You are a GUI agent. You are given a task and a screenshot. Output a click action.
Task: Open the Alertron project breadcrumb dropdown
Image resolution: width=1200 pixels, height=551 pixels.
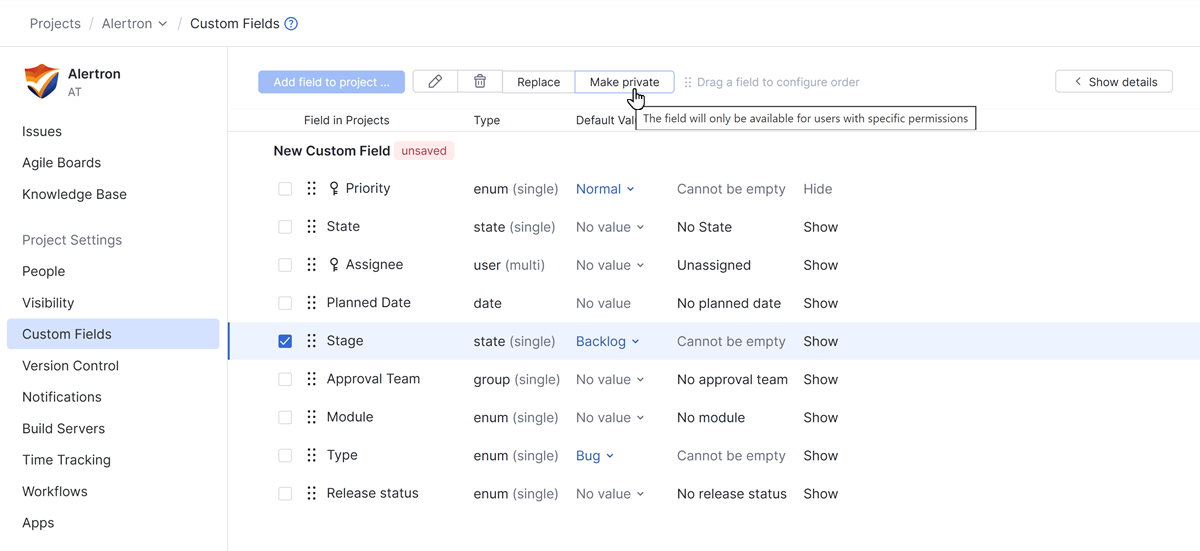pos(134,24)
